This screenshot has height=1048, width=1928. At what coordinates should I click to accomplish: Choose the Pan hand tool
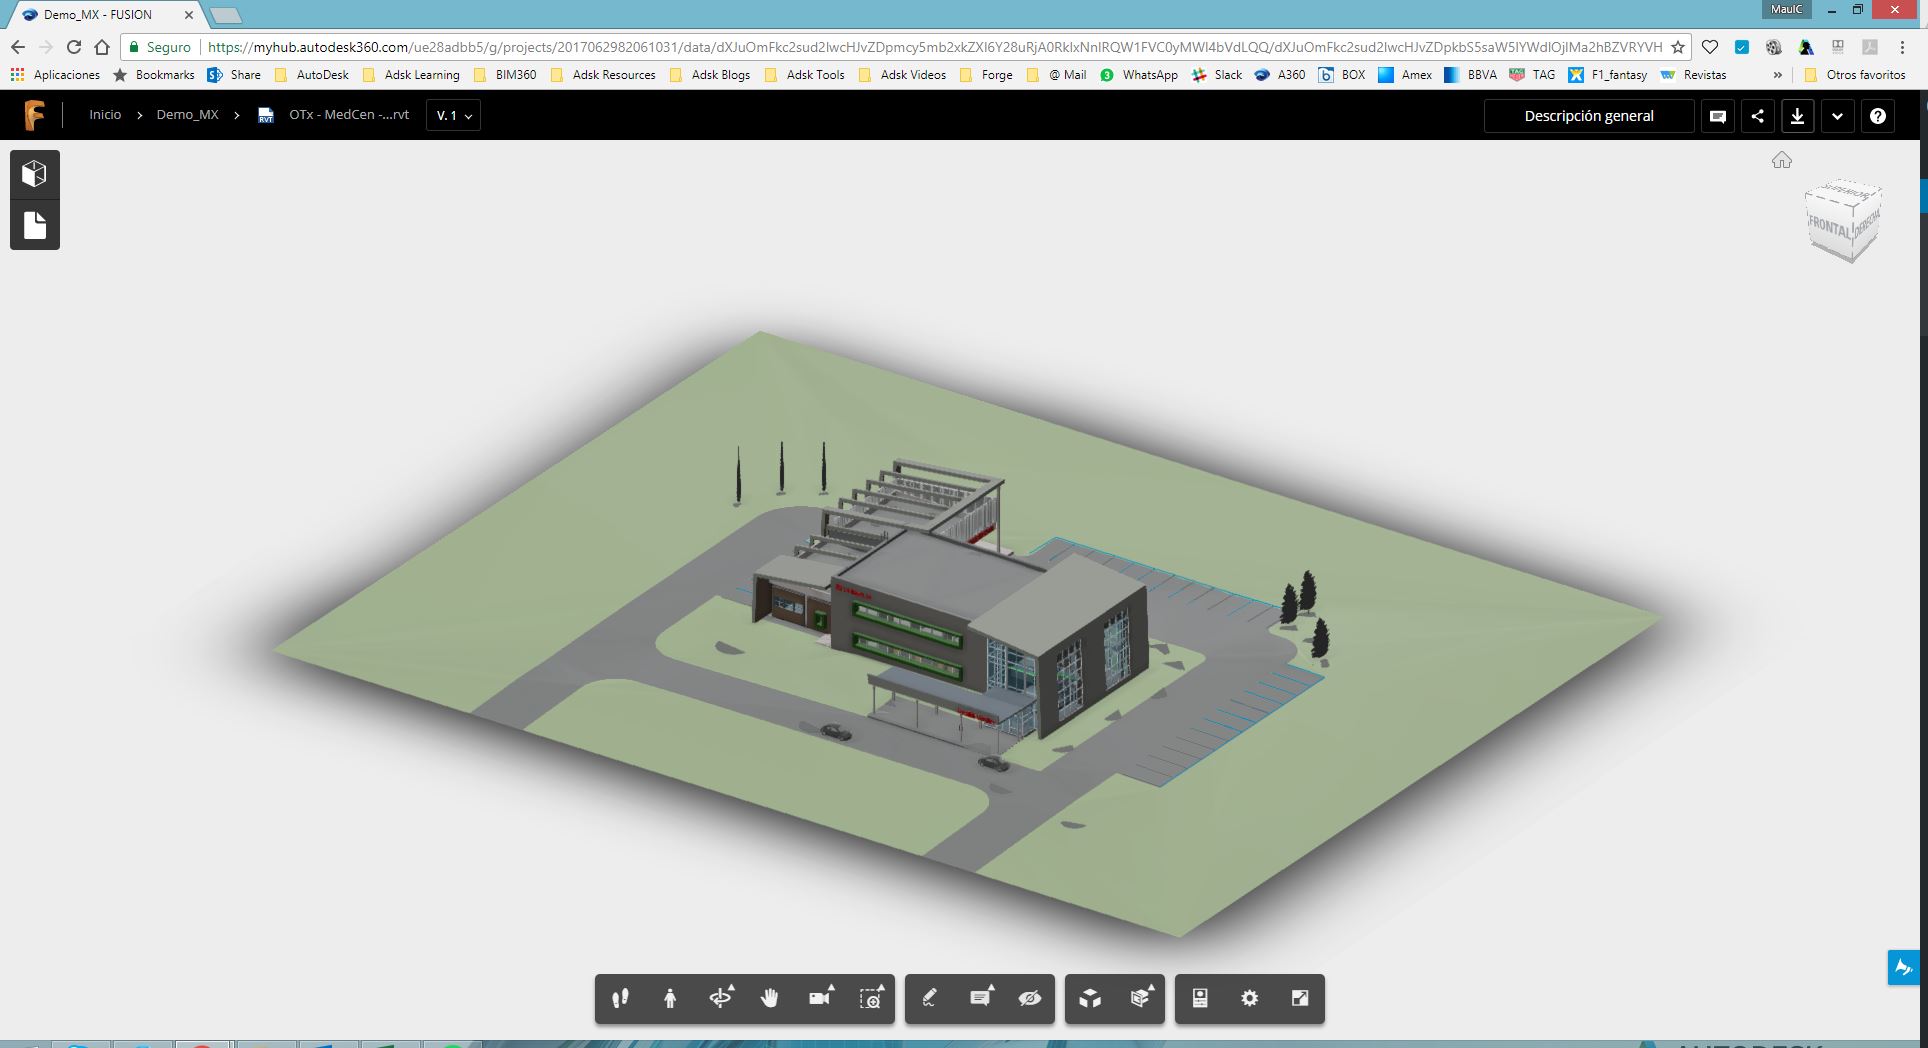[769, 998]
